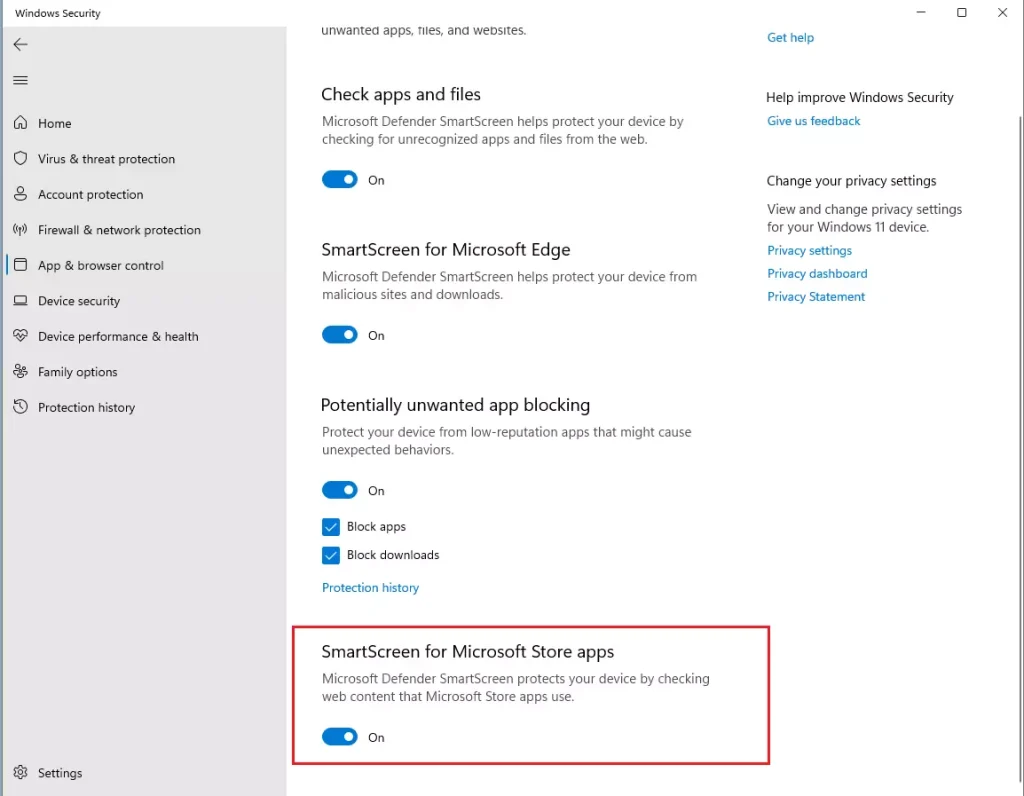This screenshot has height=796, width=1024.
Task: Click the Protection history clock icon
Action: click(x=20, y=407)
